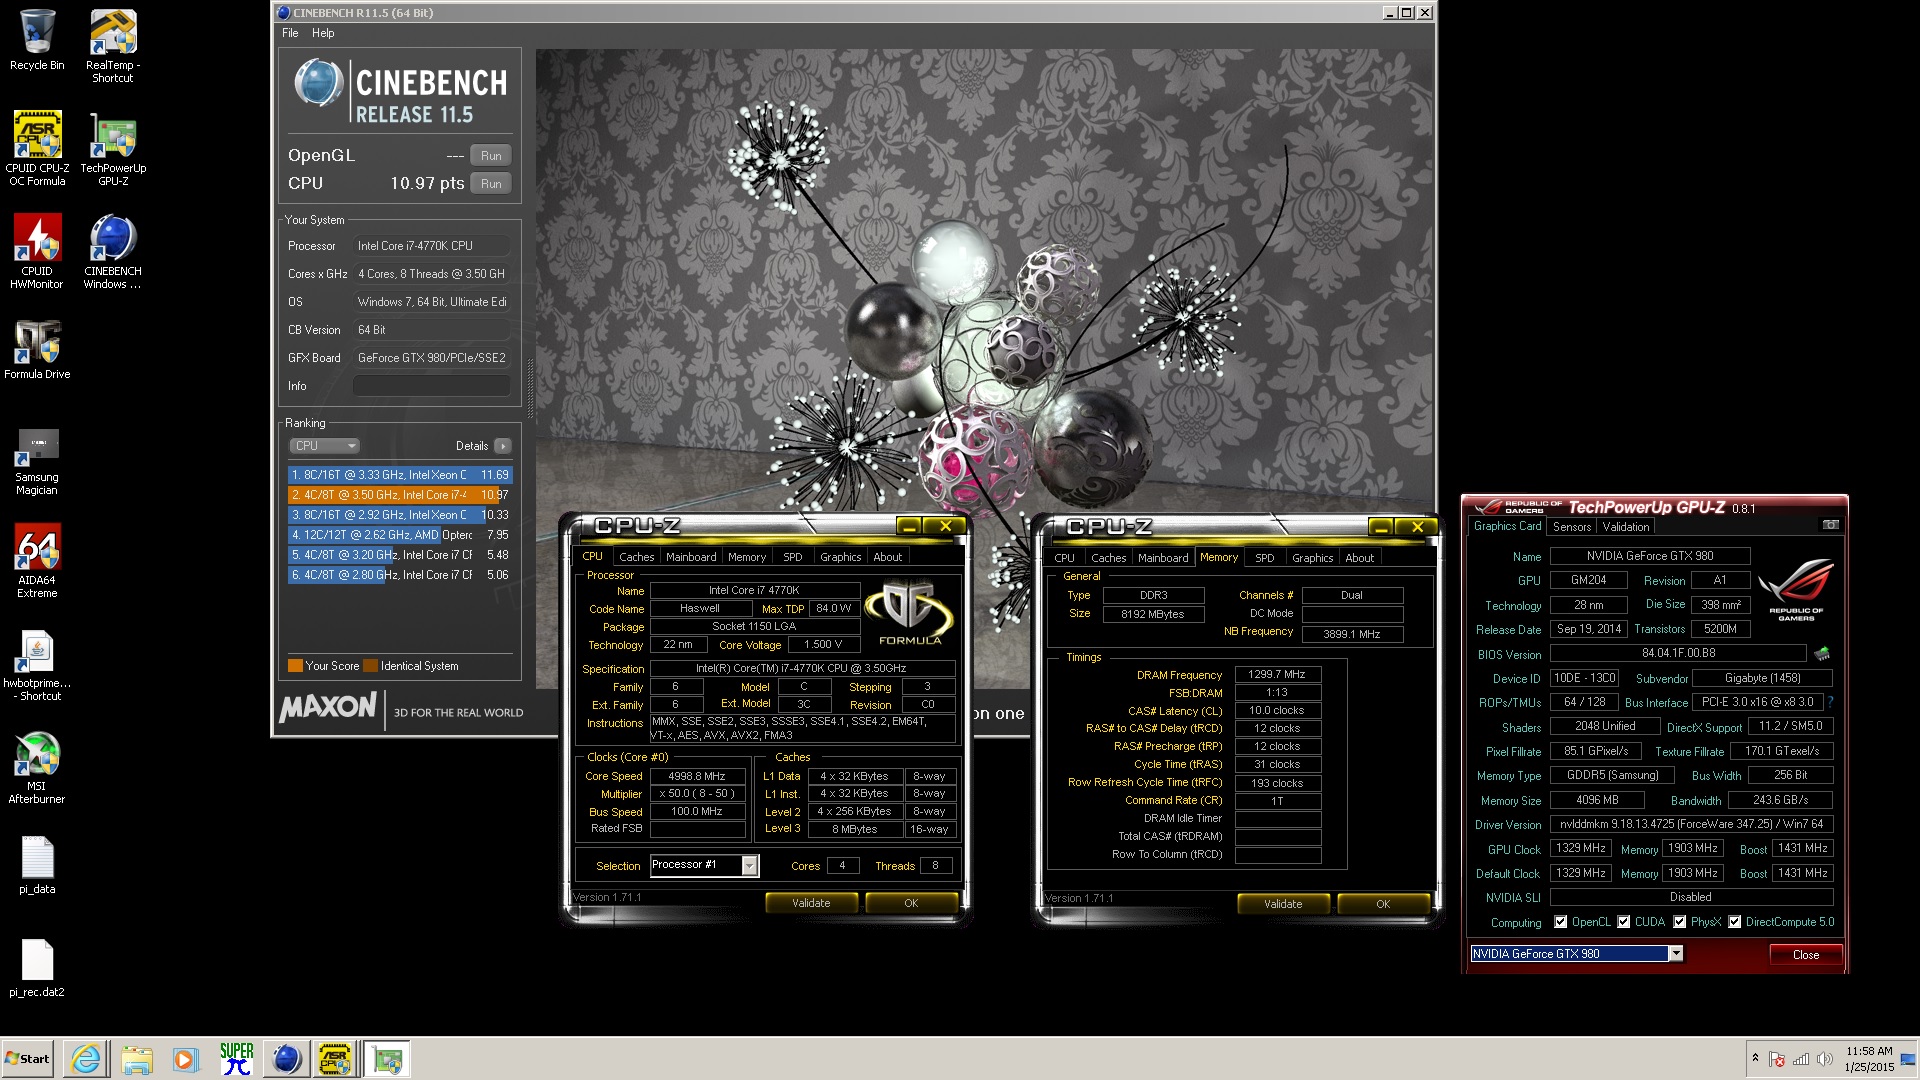Toggle the OpenCL checkbox in GPU-Z
Screen dimensions: 1920x1080
(1560, 922)
